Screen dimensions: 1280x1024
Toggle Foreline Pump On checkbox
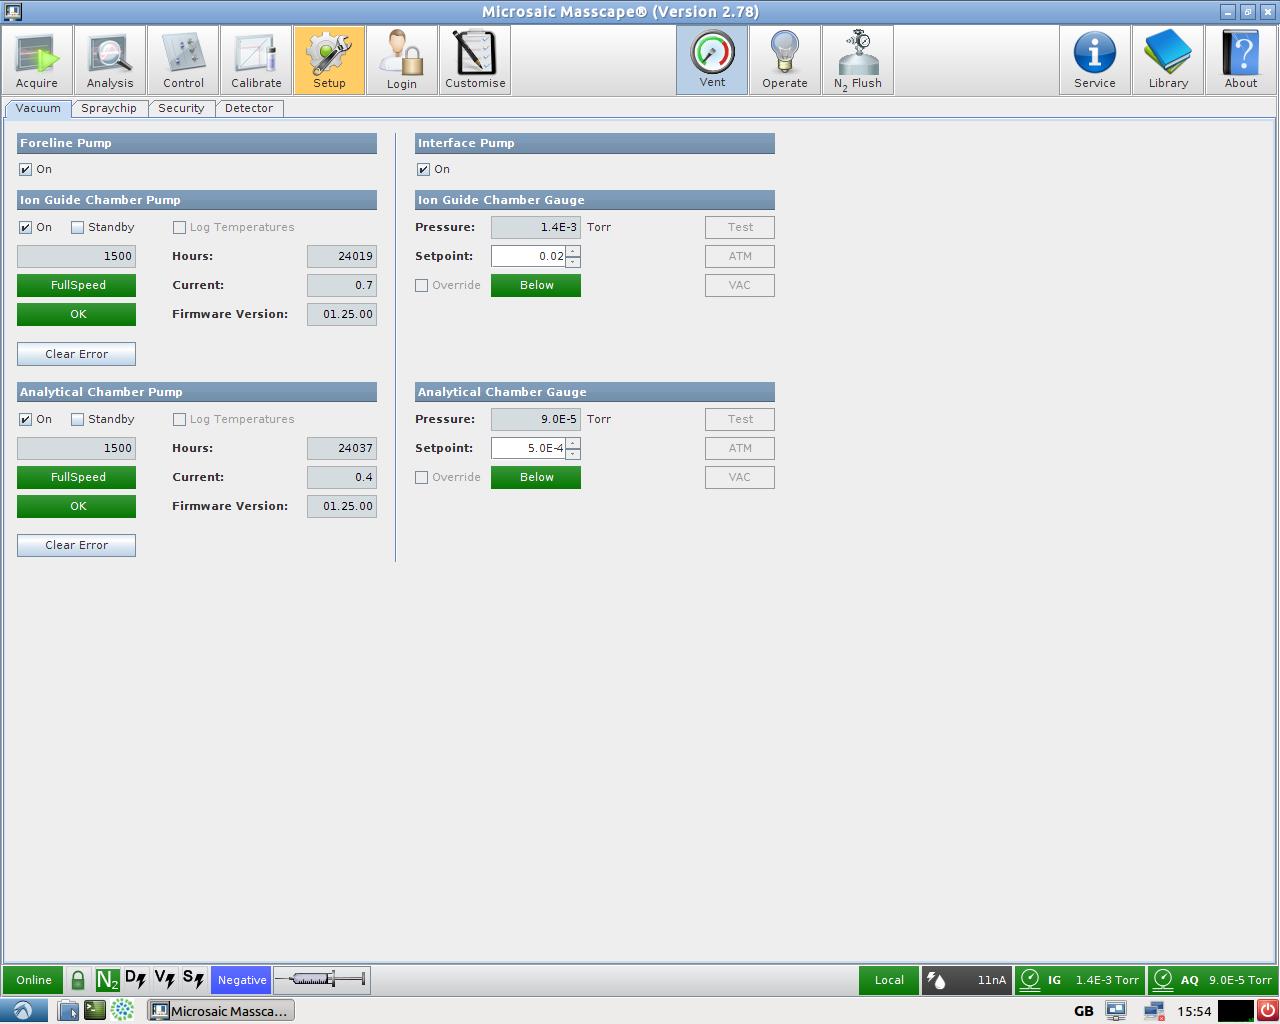pos(26,170)
